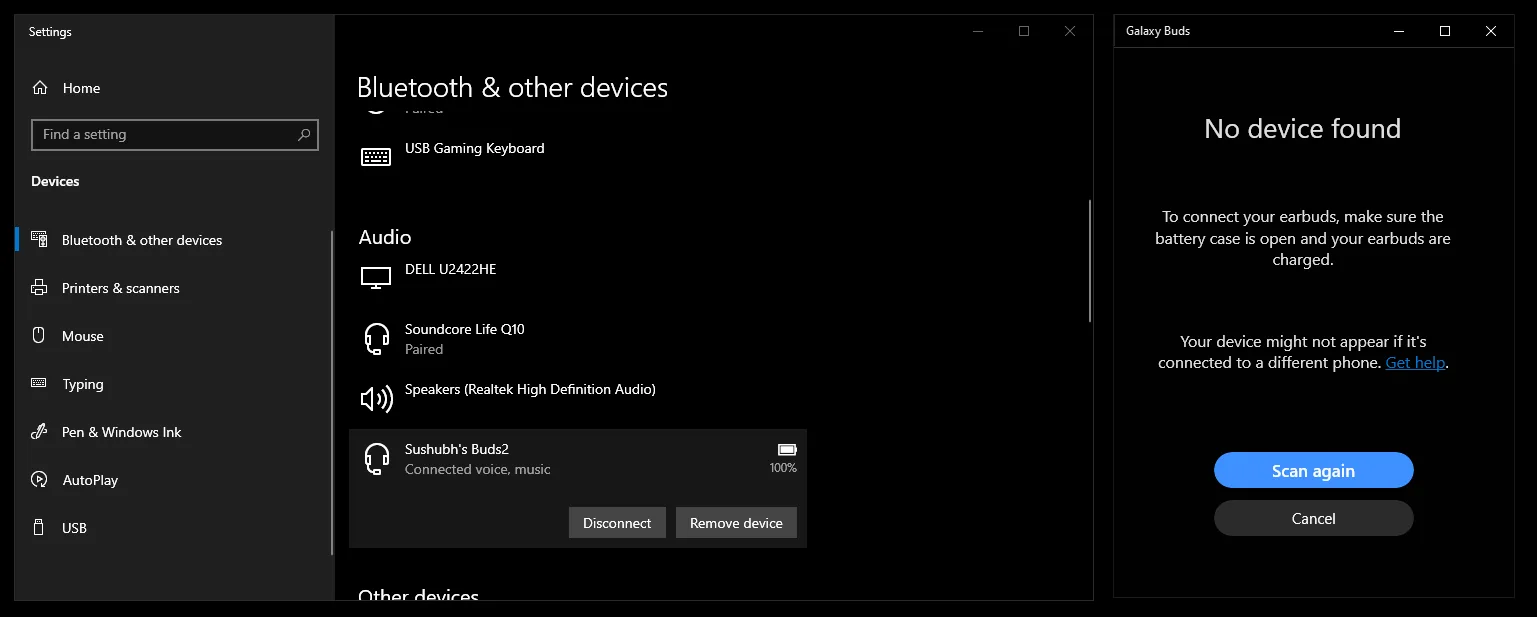Click the USB drive icon in the sidebar
This screenshot has height=617, width=1537.
(39, 527)
